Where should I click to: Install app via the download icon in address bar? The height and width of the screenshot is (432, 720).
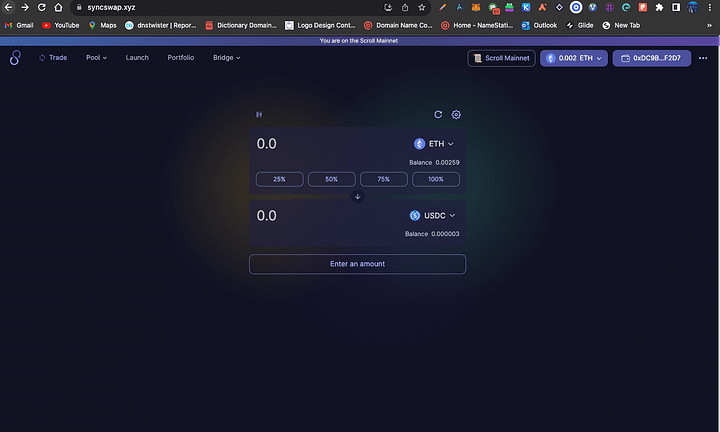point(388,7)
